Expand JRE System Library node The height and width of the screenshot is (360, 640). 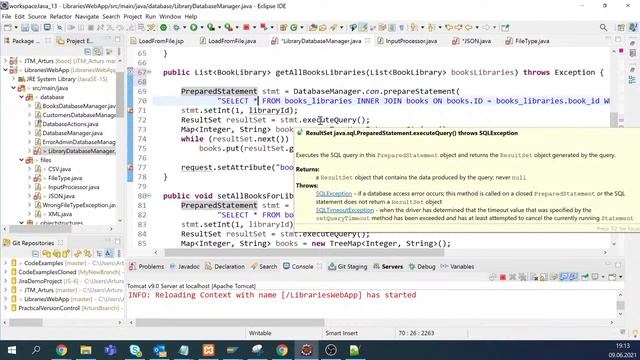[x=13, y=79]
